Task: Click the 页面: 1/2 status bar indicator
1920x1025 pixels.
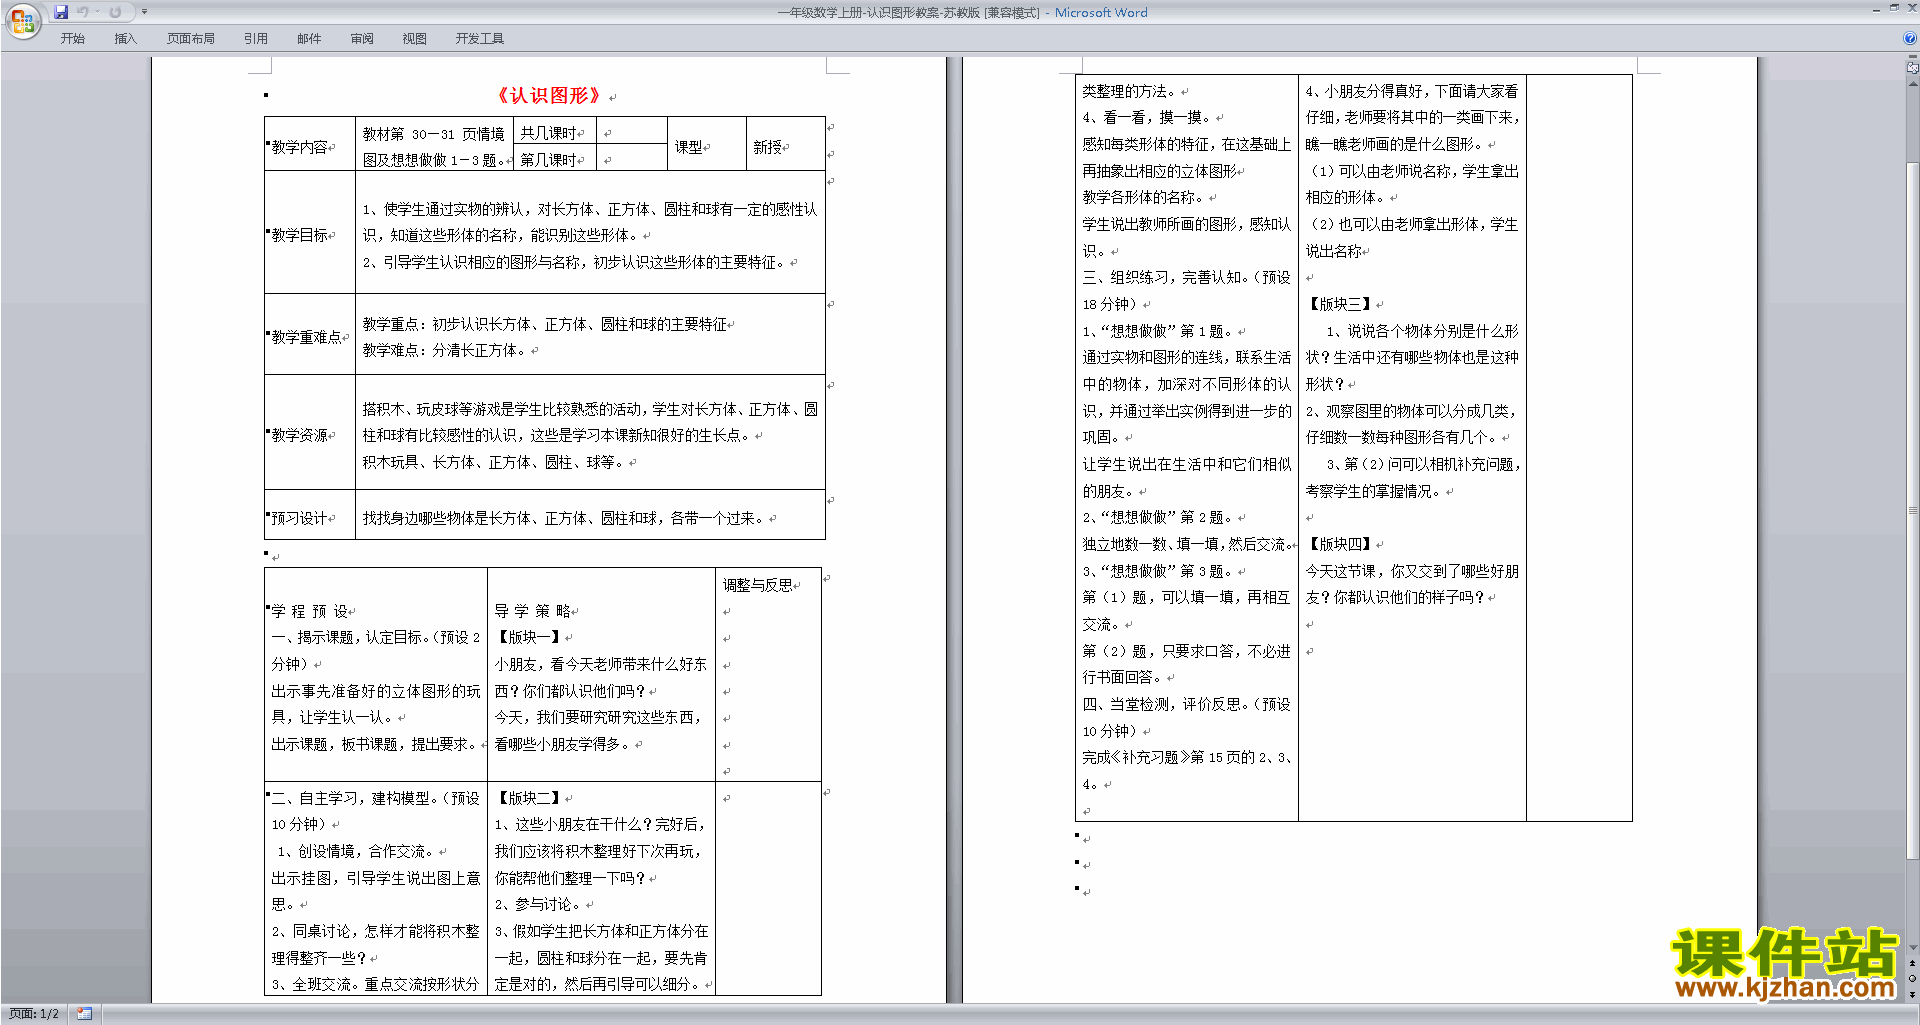Action: tap(34, 1014)
